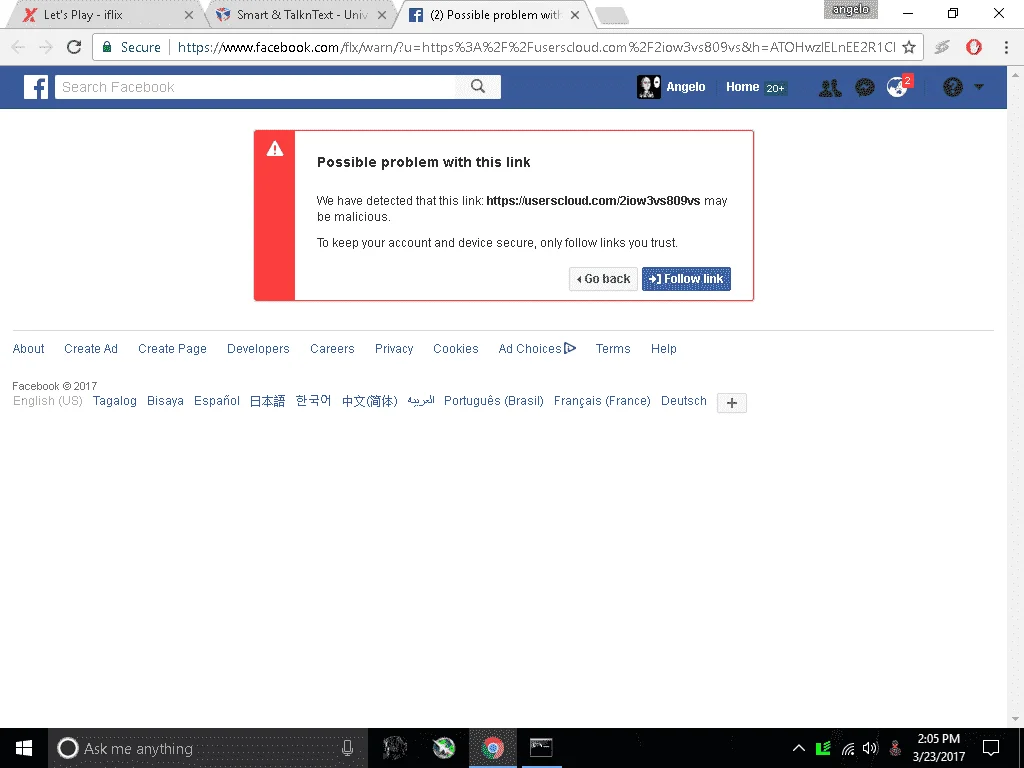Screen dimensions: 1024x768
Task: Switch language to Tagalog
Action: click(x=115, y=401)
